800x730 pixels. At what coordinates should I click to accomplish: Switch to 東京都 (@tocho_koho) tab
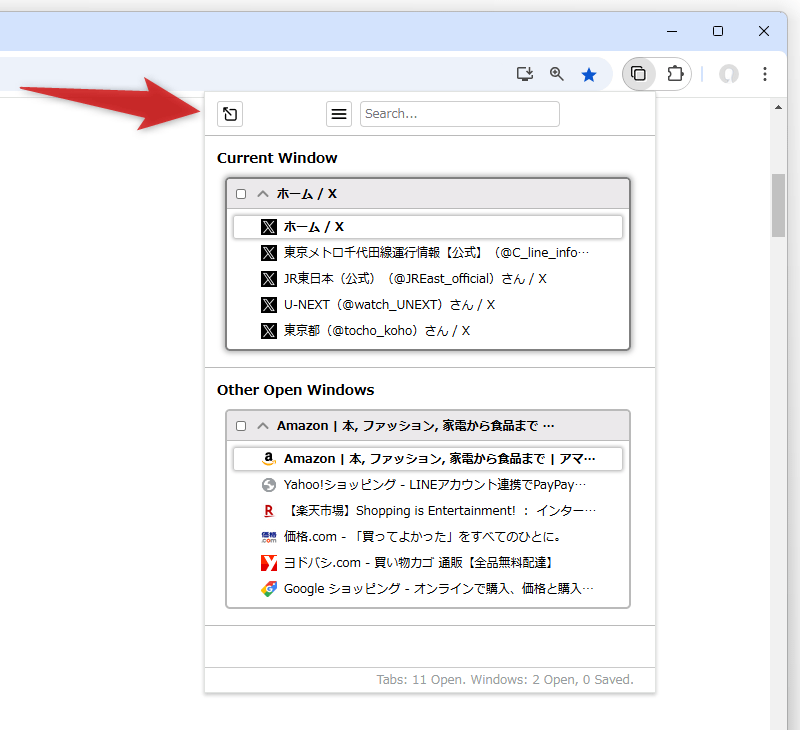(428, 331)
